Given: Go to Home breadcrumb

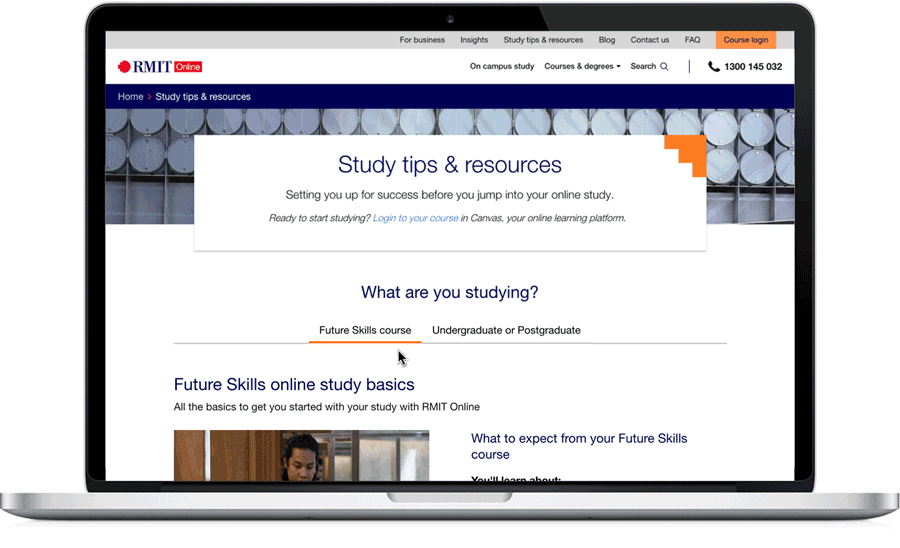Looking at the screenshot, I should tap(130, 96).
